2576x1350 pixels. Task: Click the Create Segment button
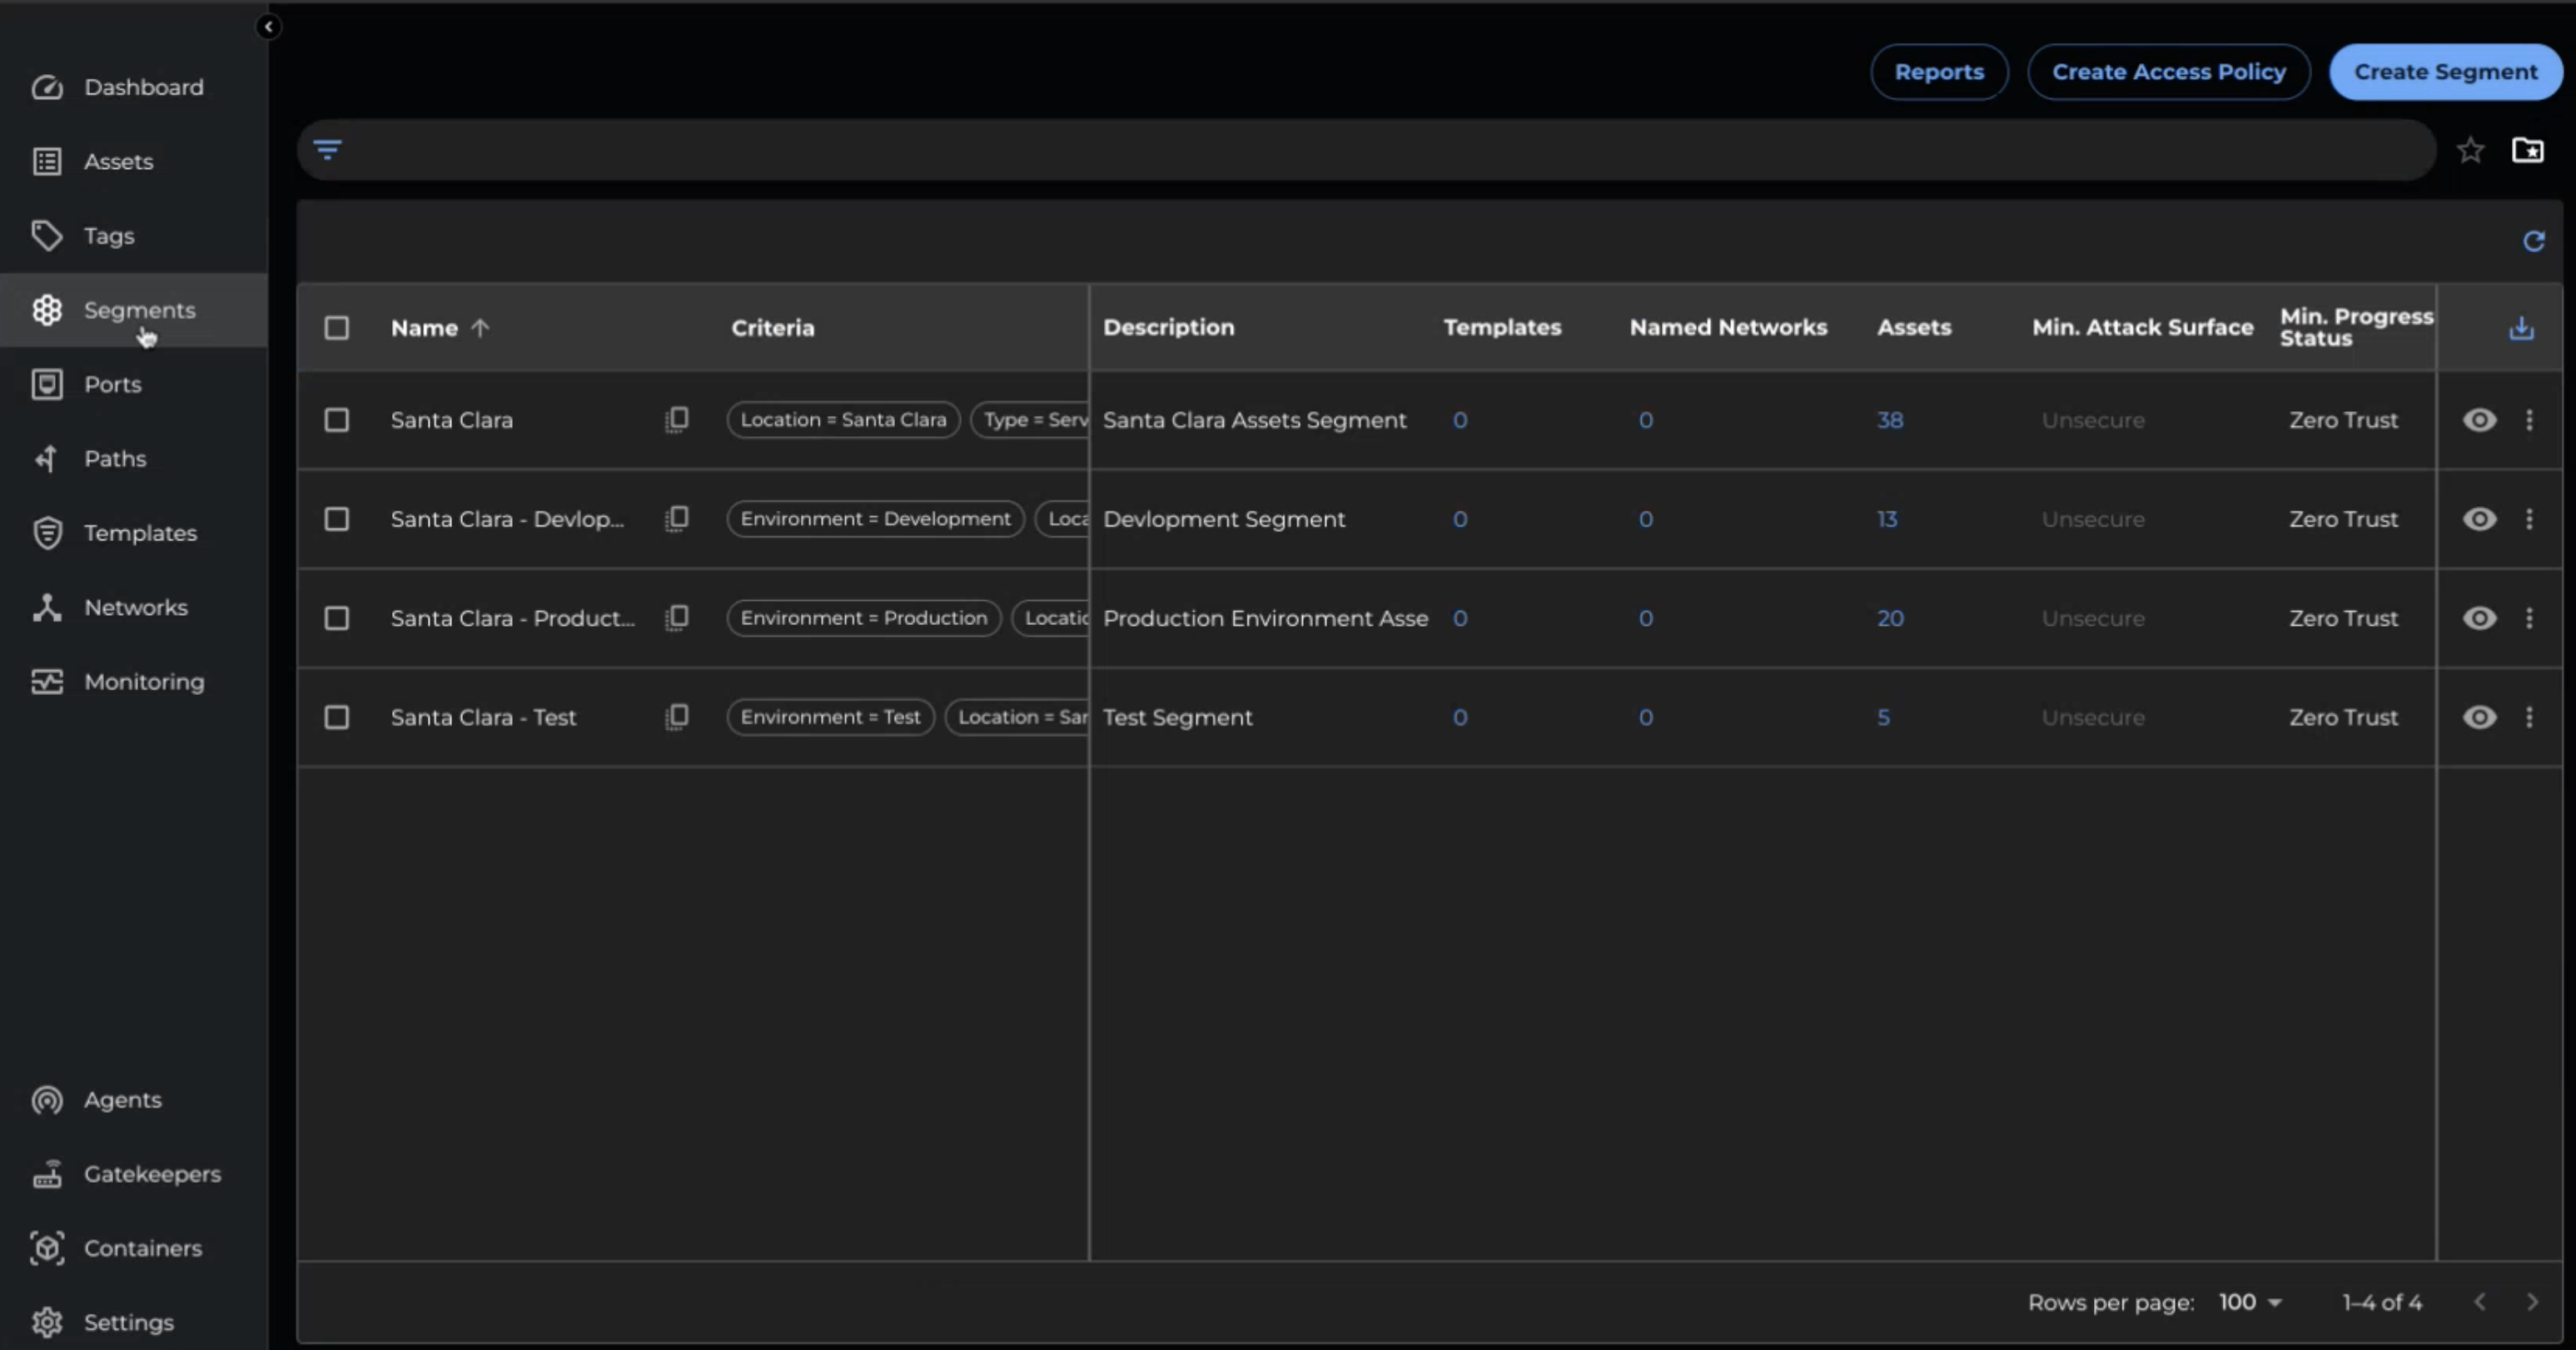coord(2445,72)
